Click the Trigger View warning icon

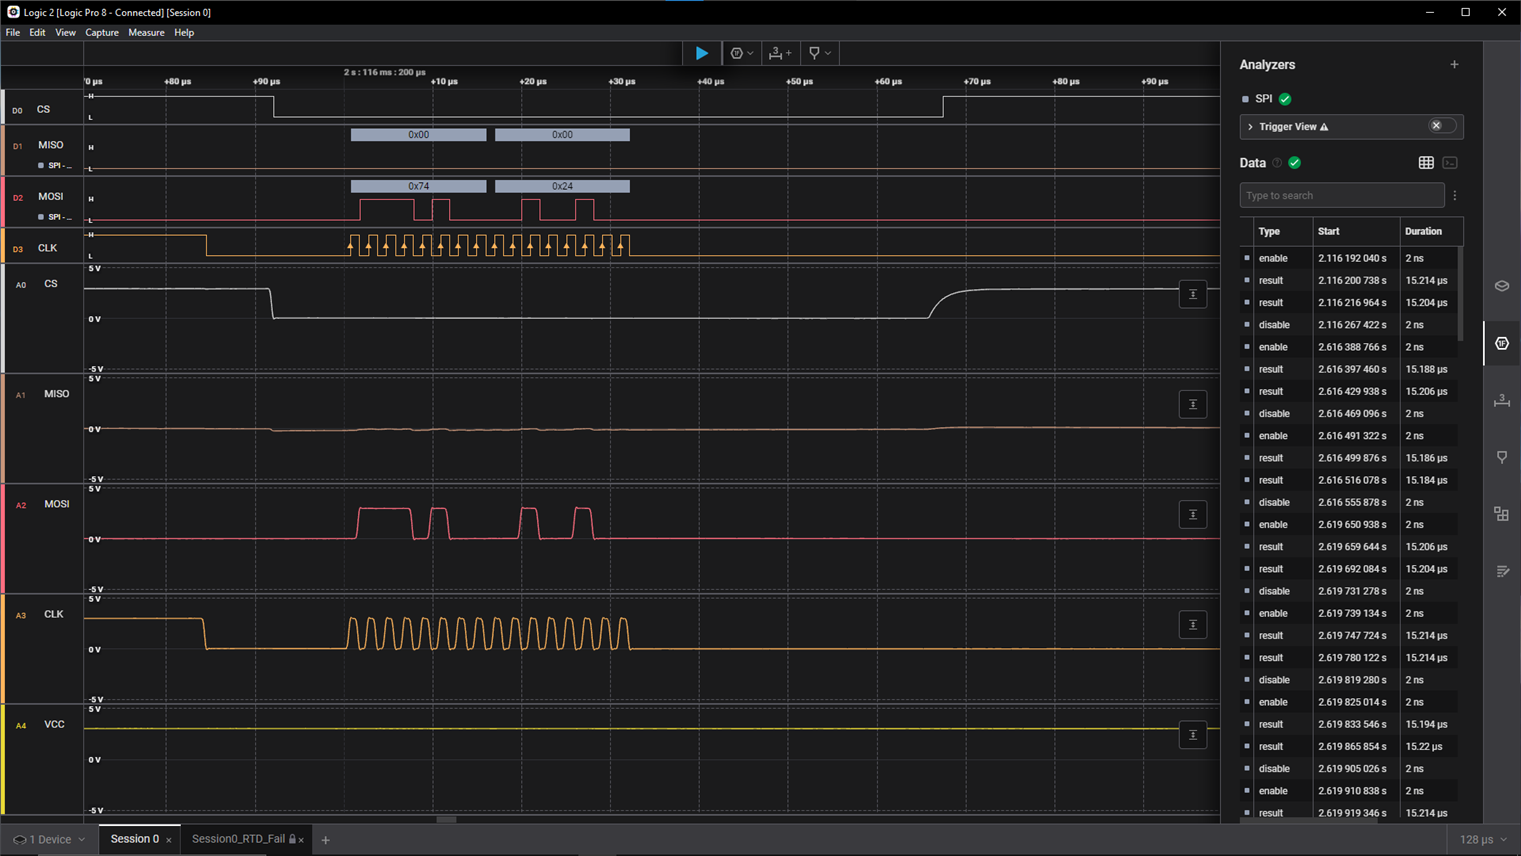[1324, 127]
